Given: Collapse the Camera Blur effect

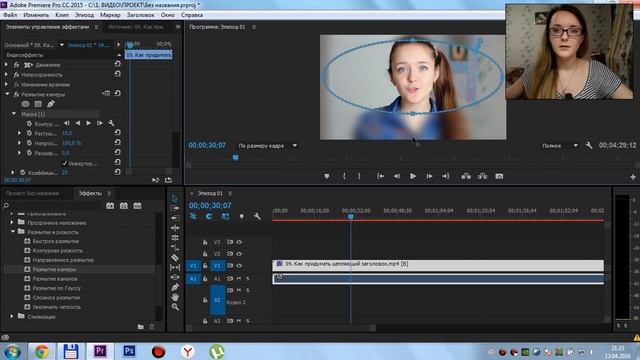Looking at the screenshot, I should coord(7,94).
